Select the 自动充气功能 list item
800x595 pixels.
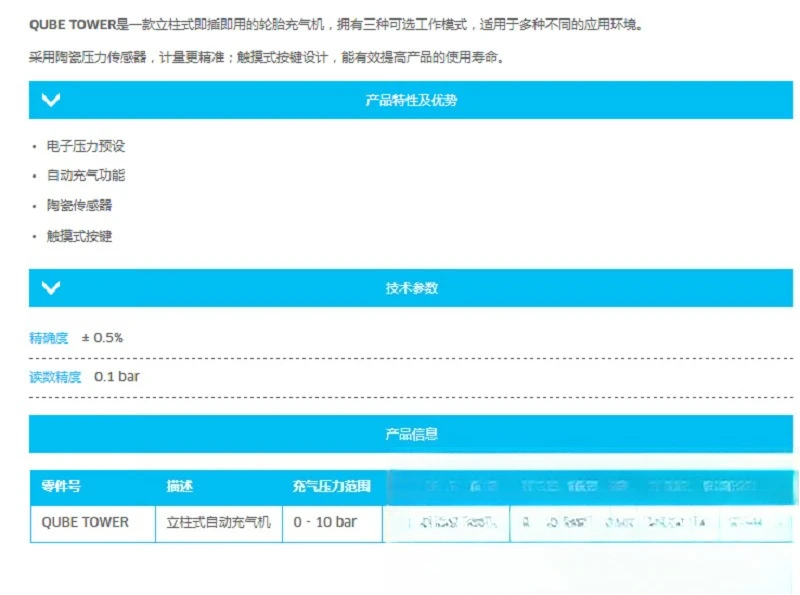click(x=86, y=176)
